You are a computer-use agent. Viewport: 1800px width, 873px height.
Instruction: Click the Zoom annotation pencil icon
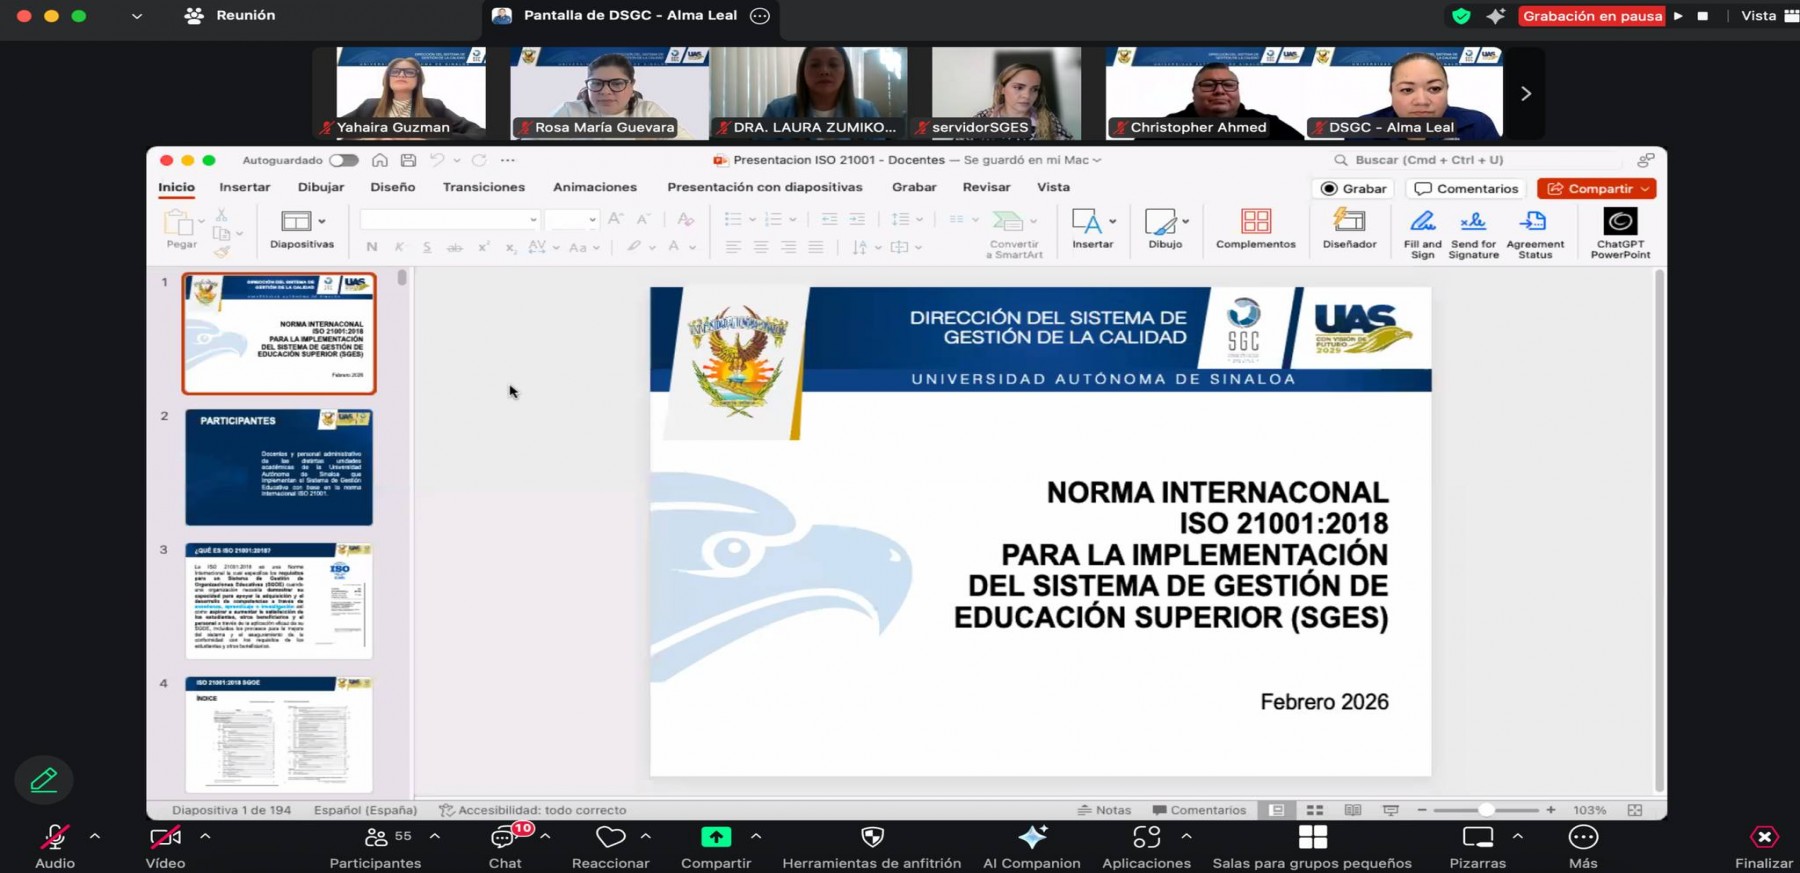[x=44, y=780]
